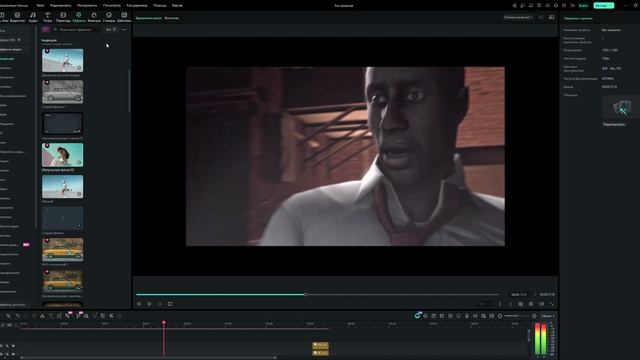Screen dimensions: 640x360
Task: Open the filter dropdown beside effects search
Action: coord(111,29)
